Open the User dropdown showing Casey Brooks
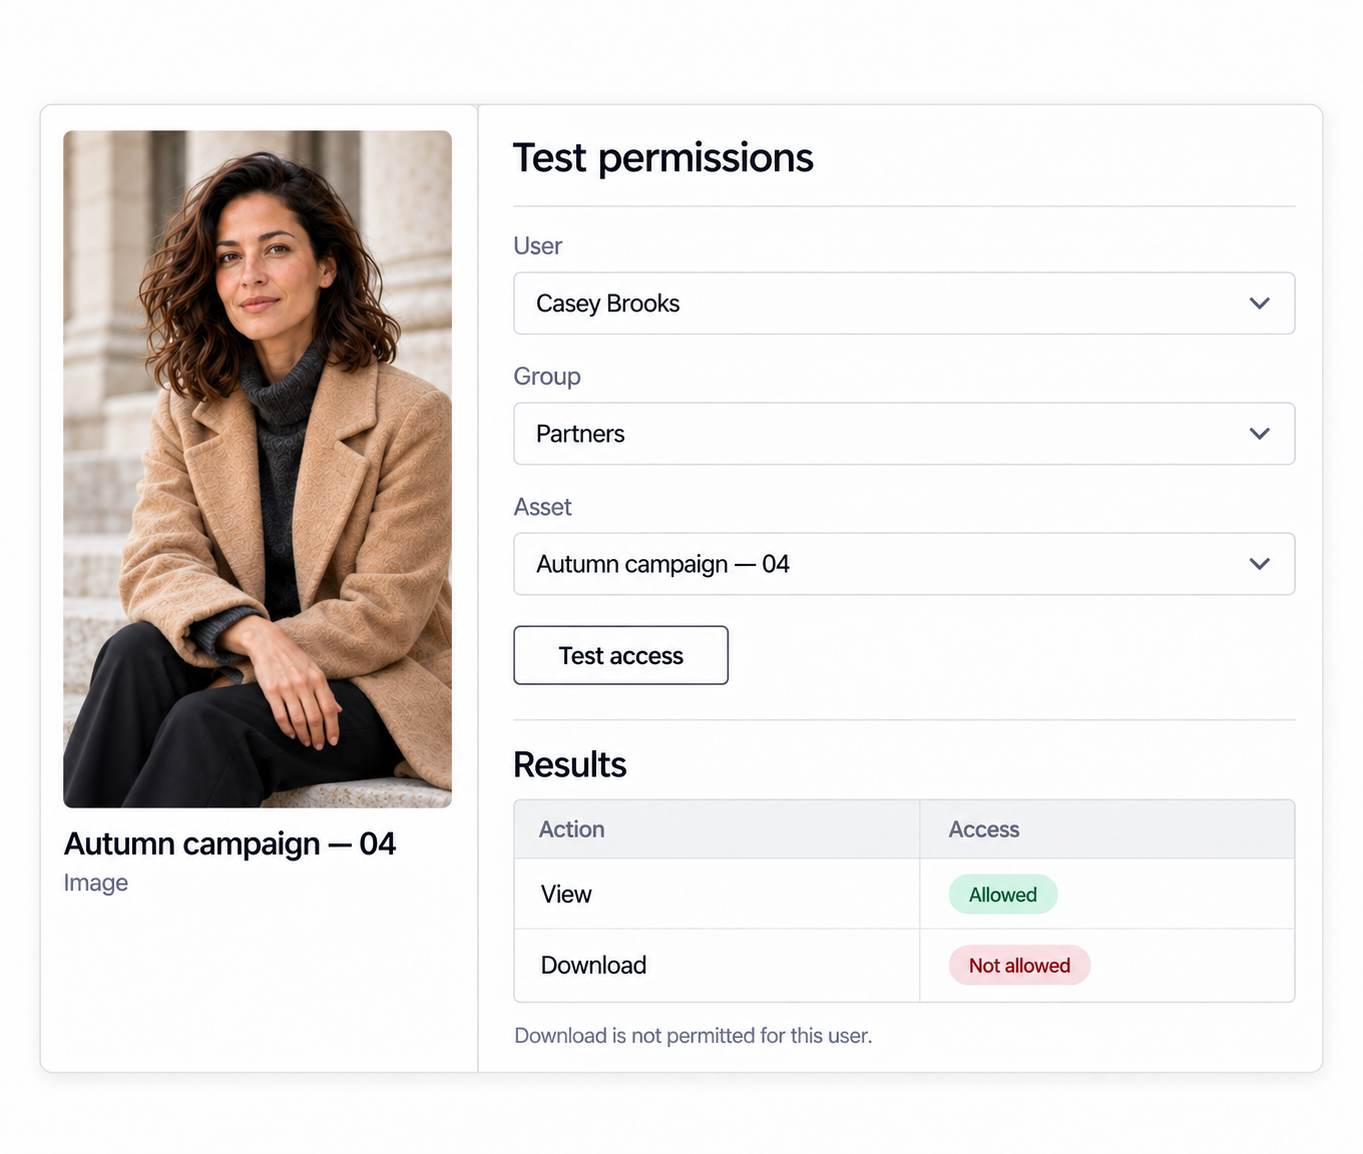This screenshot has height=1154, width=1363. pyautogui.click(x=904, y=303)
